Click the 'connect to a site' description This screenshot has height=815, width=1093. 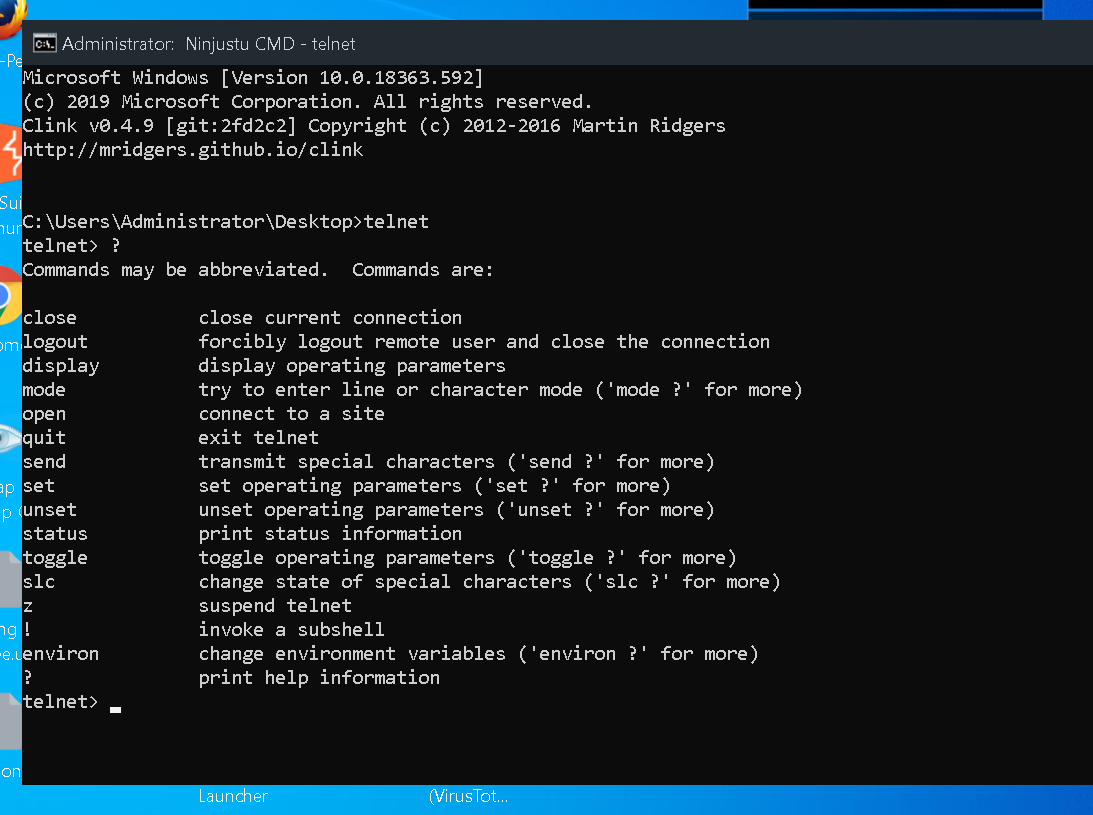coord(291,413)
